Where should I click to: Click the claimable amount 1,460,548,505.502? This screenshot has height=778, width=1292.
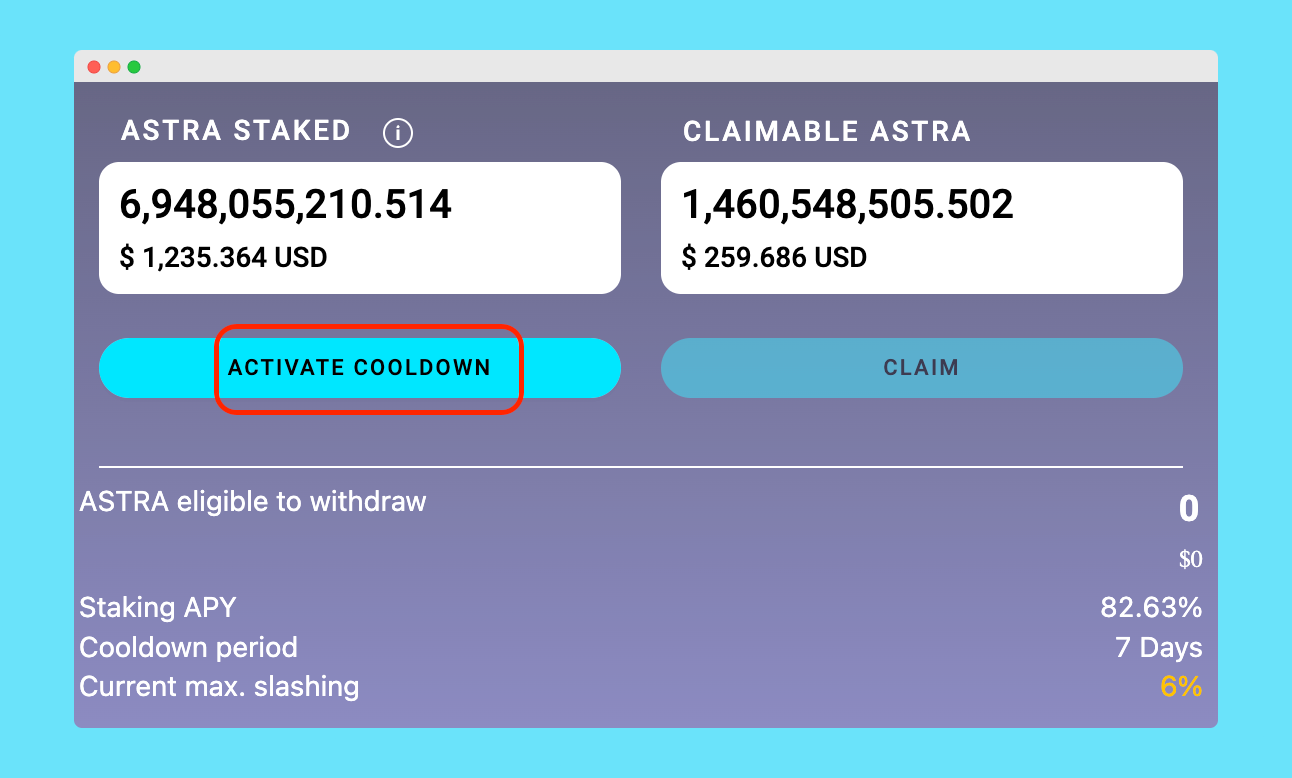click(848, 206)
